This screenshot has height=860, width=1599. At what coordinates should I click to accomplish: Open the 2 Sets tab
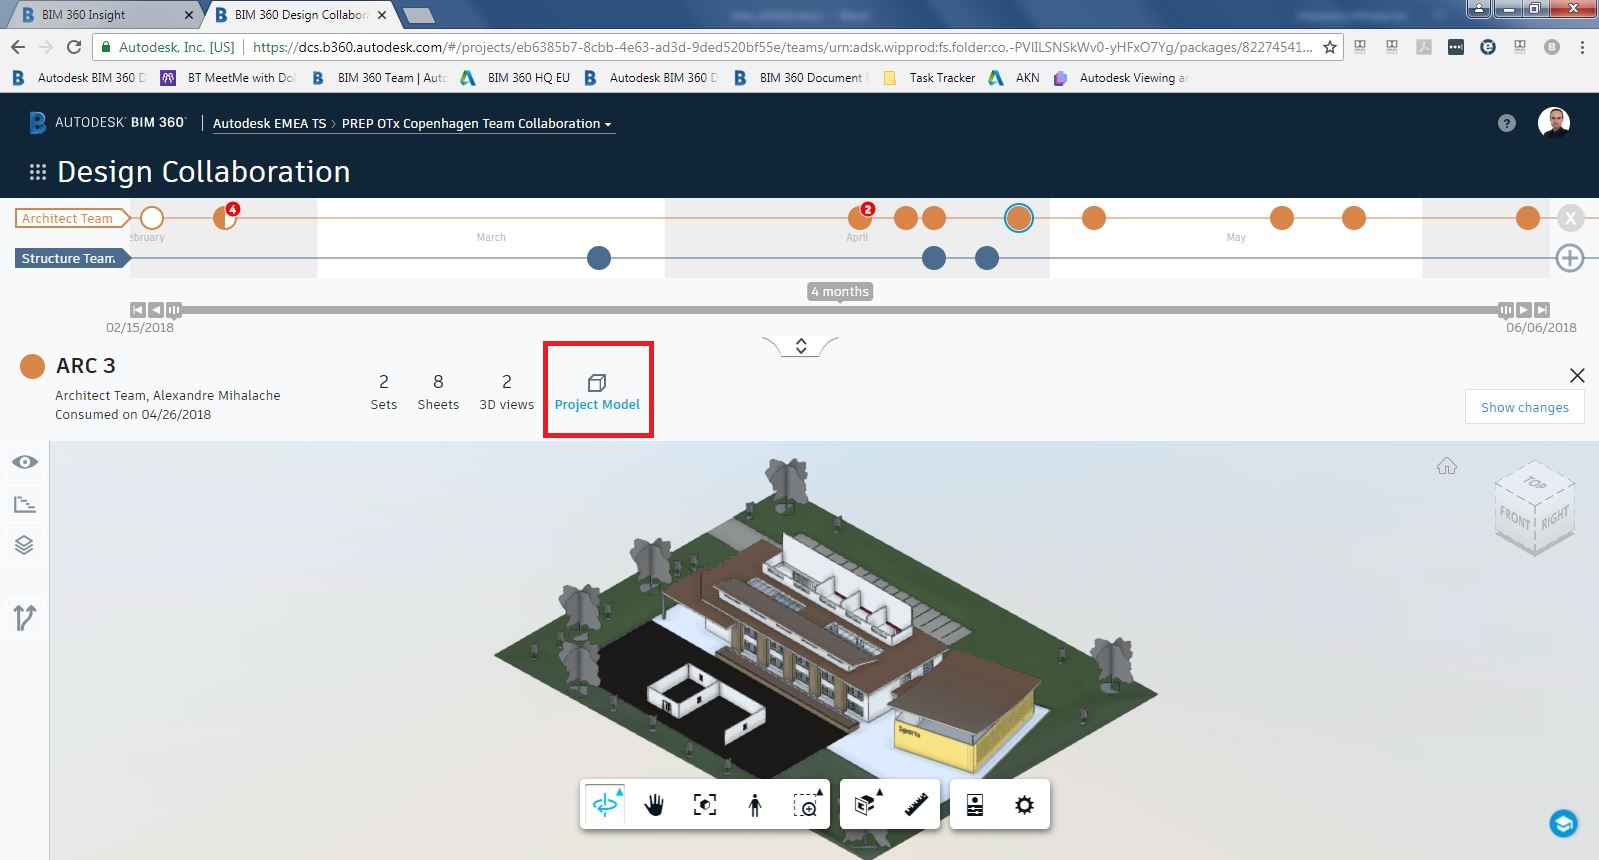[x=384, y=392]
